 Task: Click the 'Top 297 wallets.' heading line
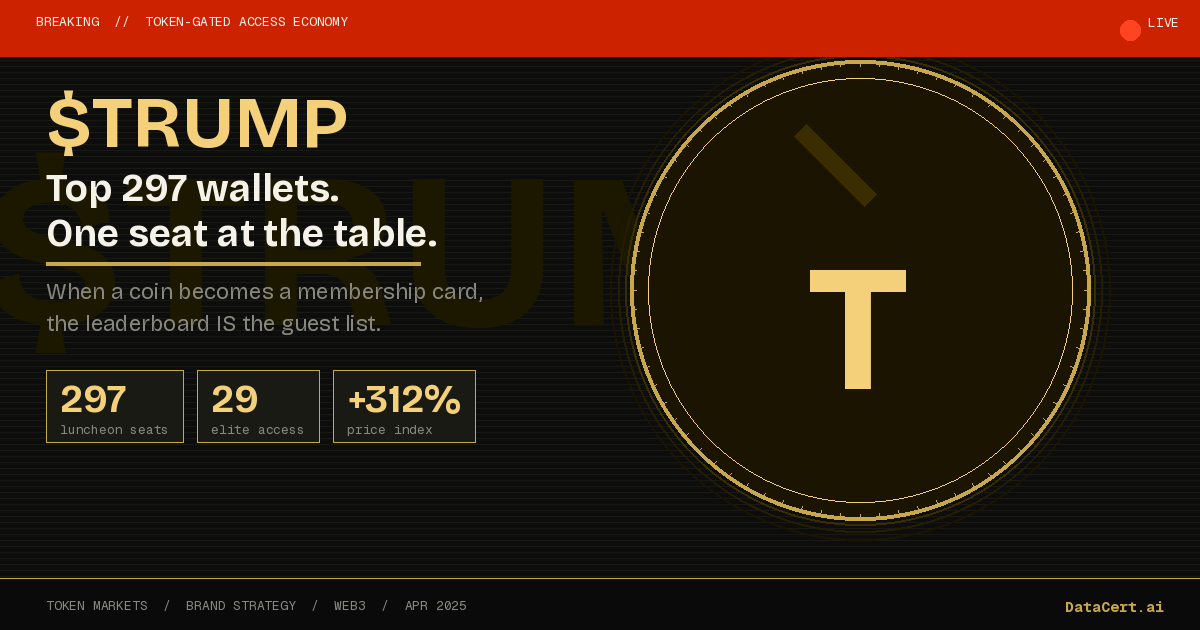193,189
